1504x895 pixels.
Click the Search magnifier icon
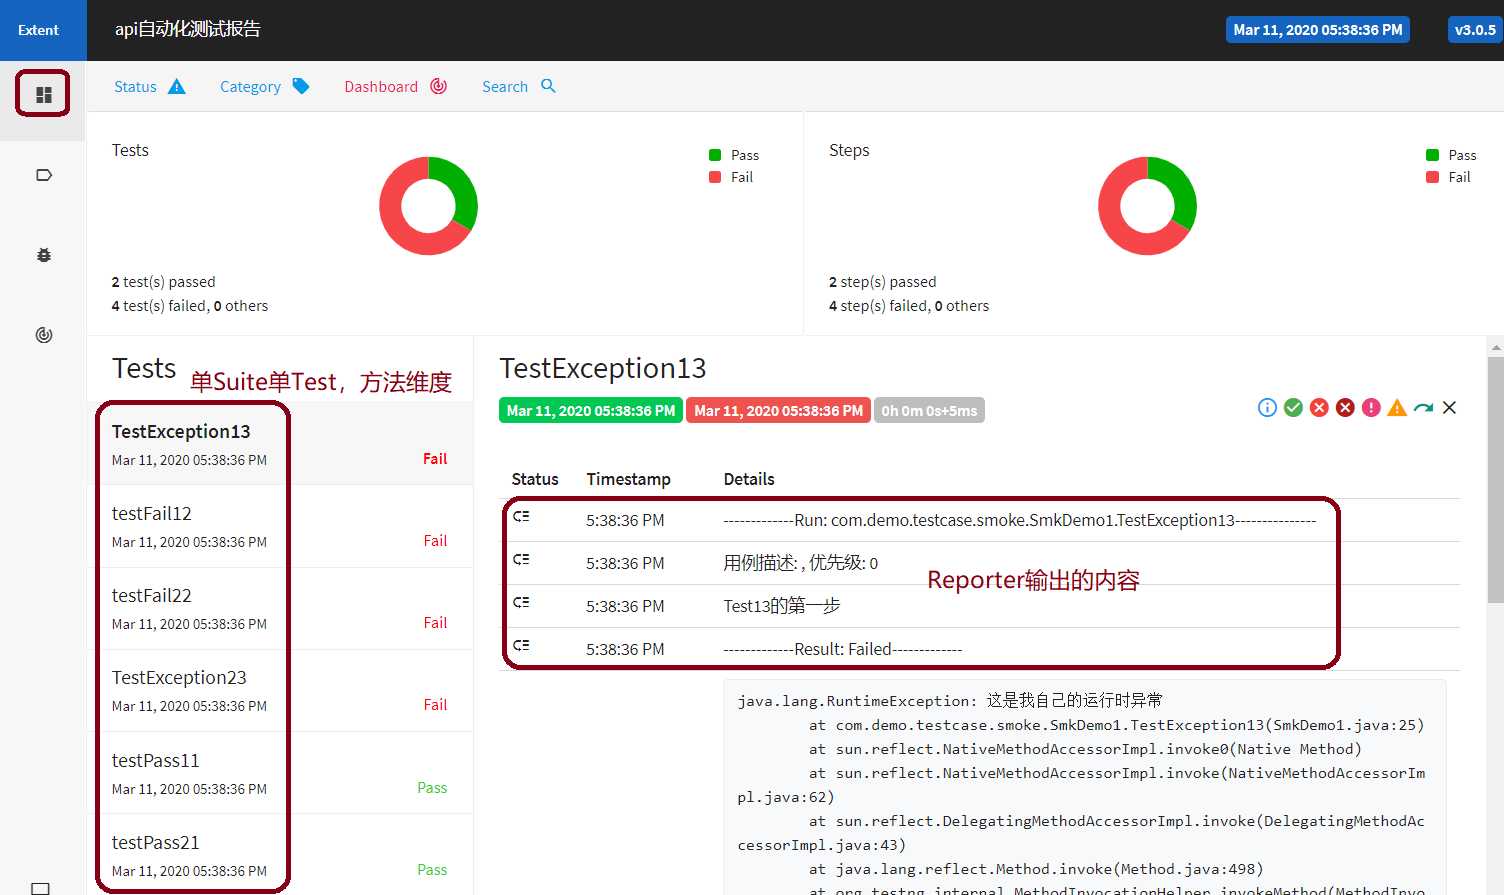548,86
